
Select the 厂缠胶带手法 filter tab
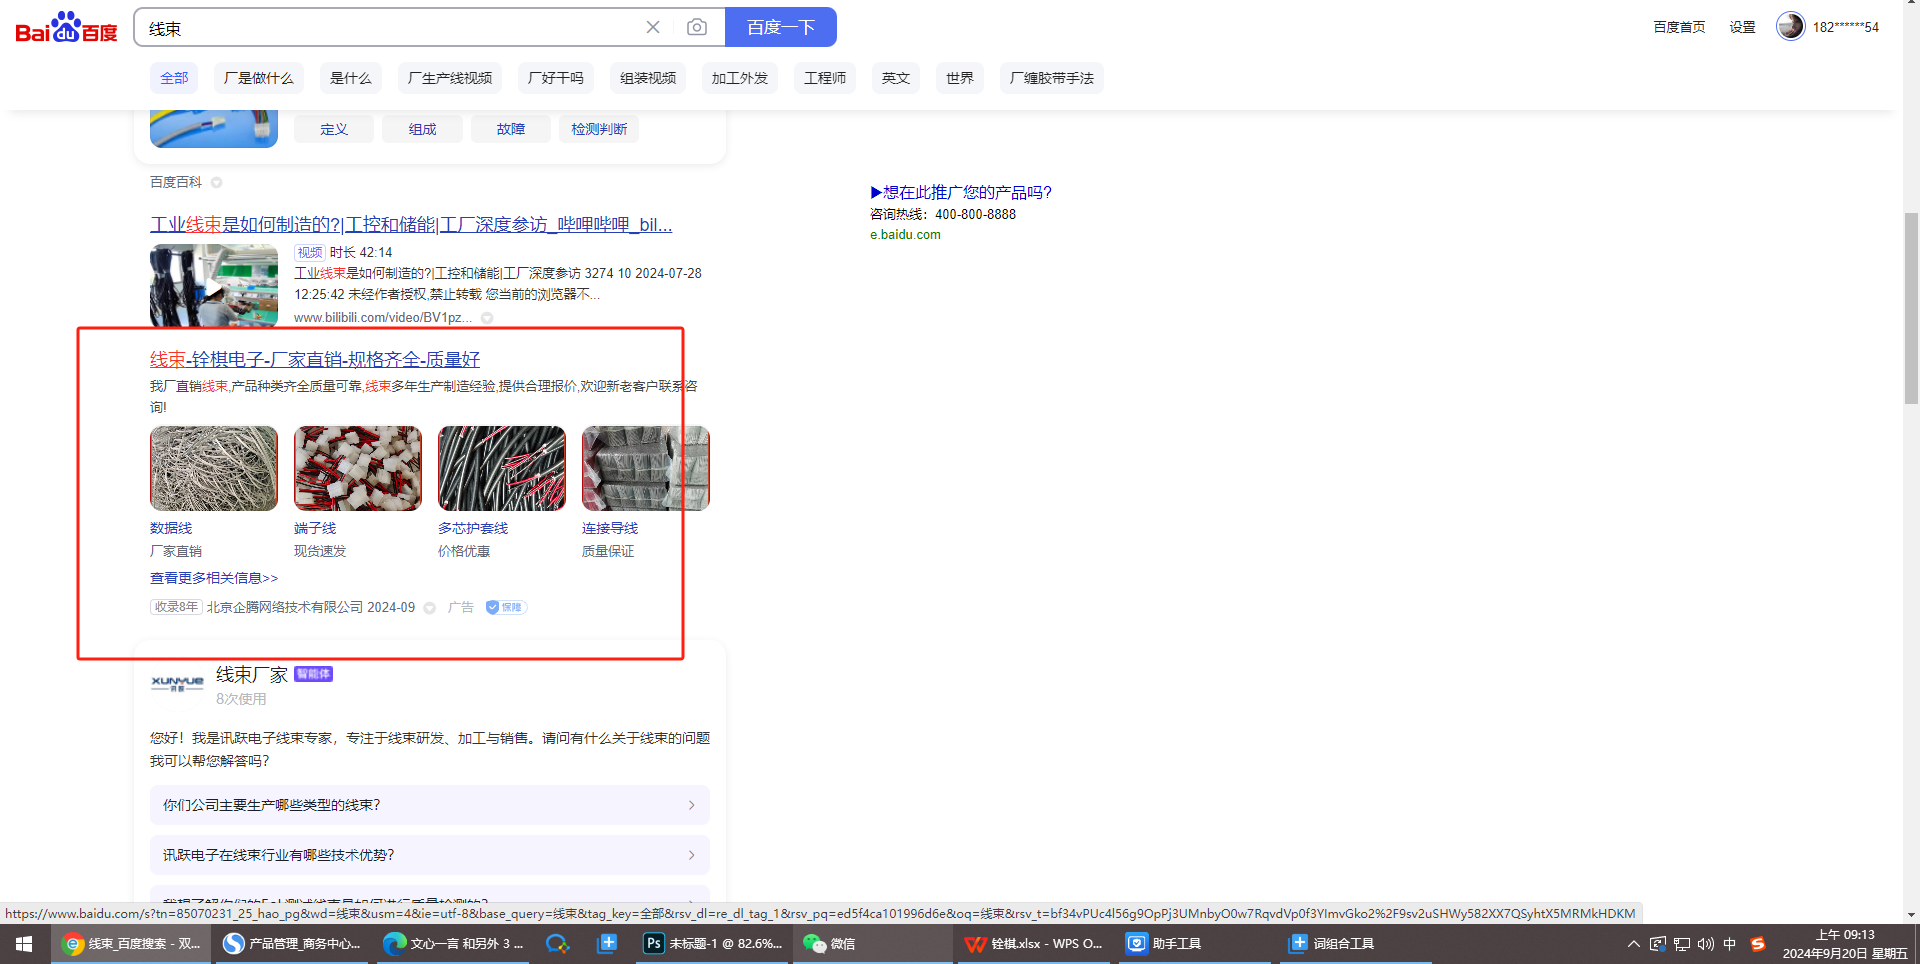pos(1052,78)
